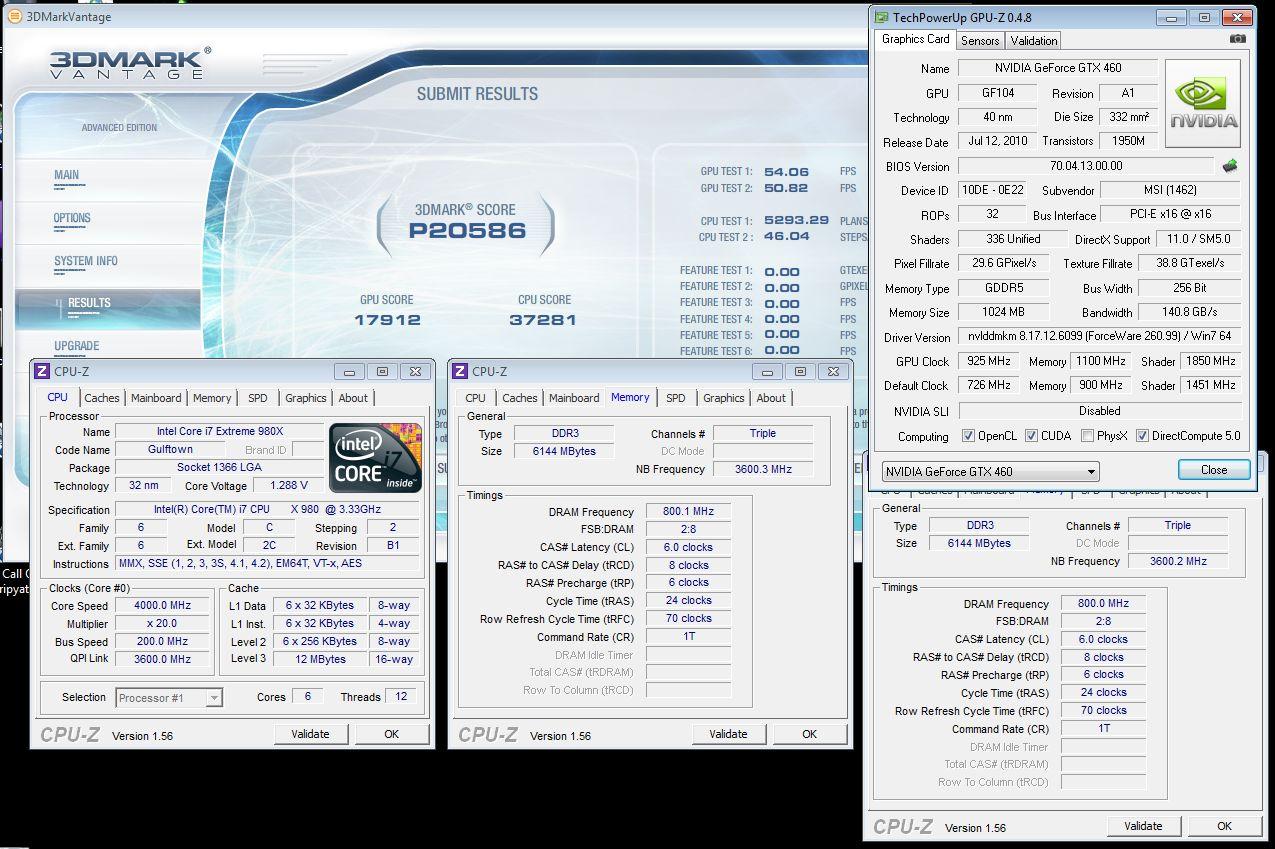
Task: Click the NVIDIA logo in GPU-Z
Action: (1202, 104)
